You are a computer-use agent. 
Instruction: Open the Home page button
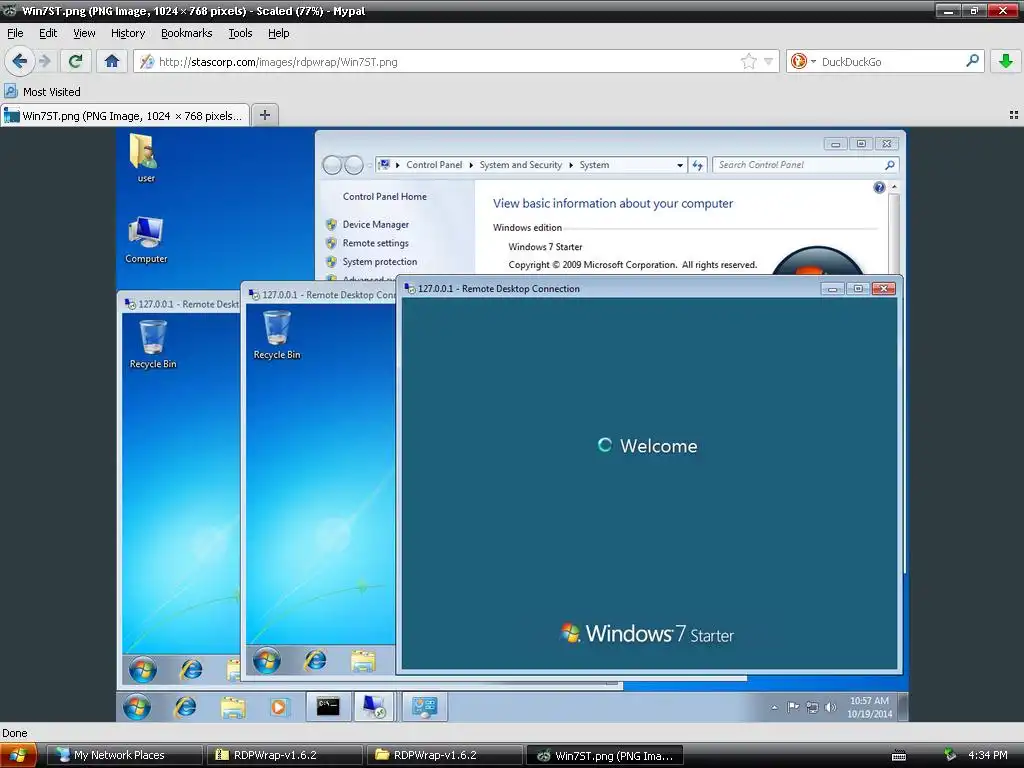coord(112,61)
